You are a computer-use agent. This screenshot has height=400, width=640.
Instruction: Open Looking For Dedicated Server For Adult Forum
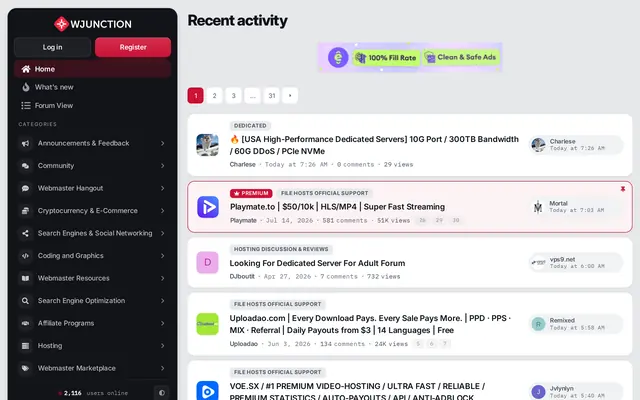(x=317, y=263)
